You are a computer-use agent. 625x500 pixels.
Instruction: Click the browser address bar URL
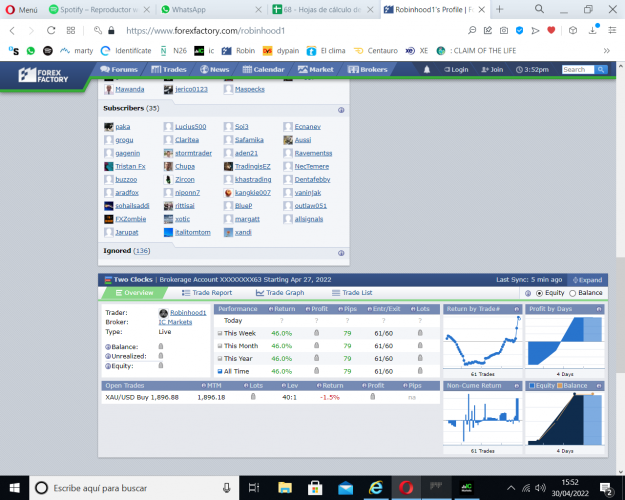point(205,31)
